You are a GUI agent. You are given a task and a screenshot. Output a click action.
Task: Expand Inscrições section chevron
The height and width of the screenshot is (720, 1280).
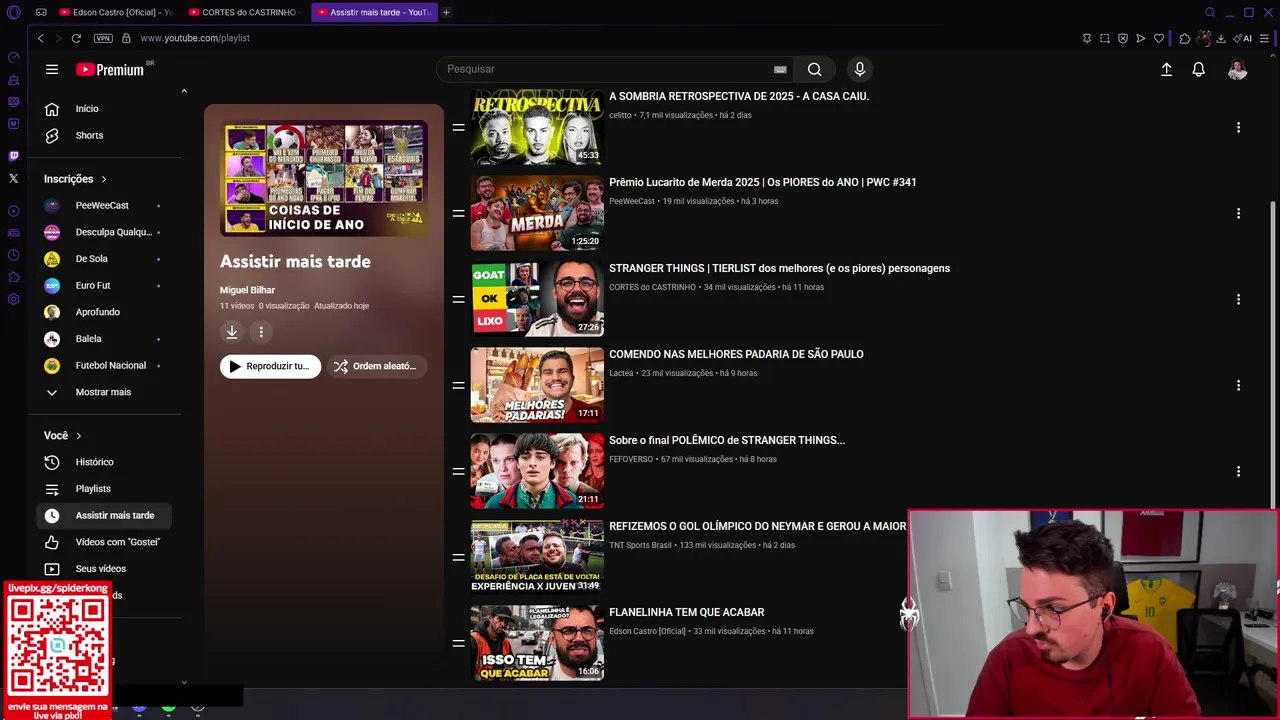point(103,179)
